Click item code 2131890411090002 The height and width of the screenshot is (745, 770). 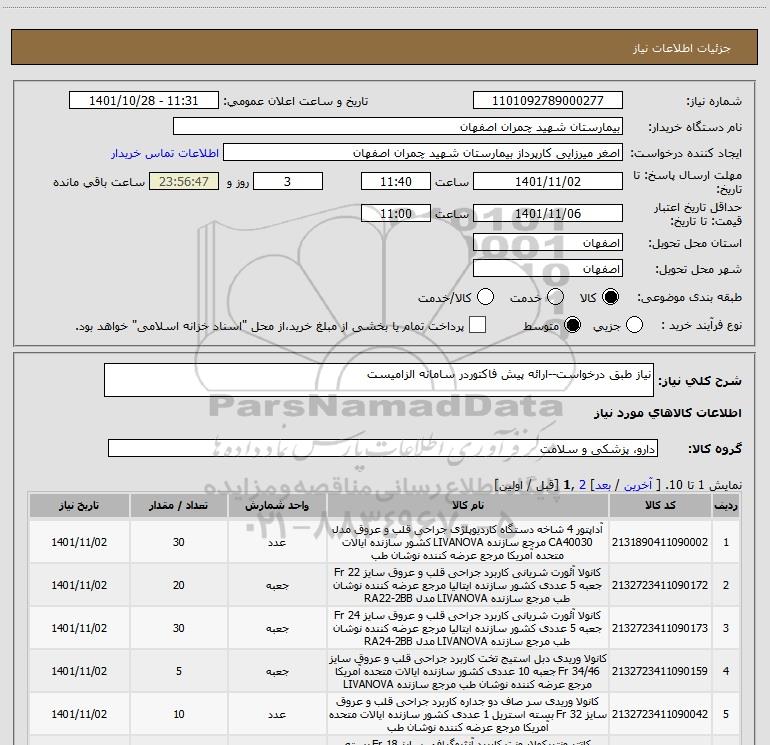coord(660,542)
